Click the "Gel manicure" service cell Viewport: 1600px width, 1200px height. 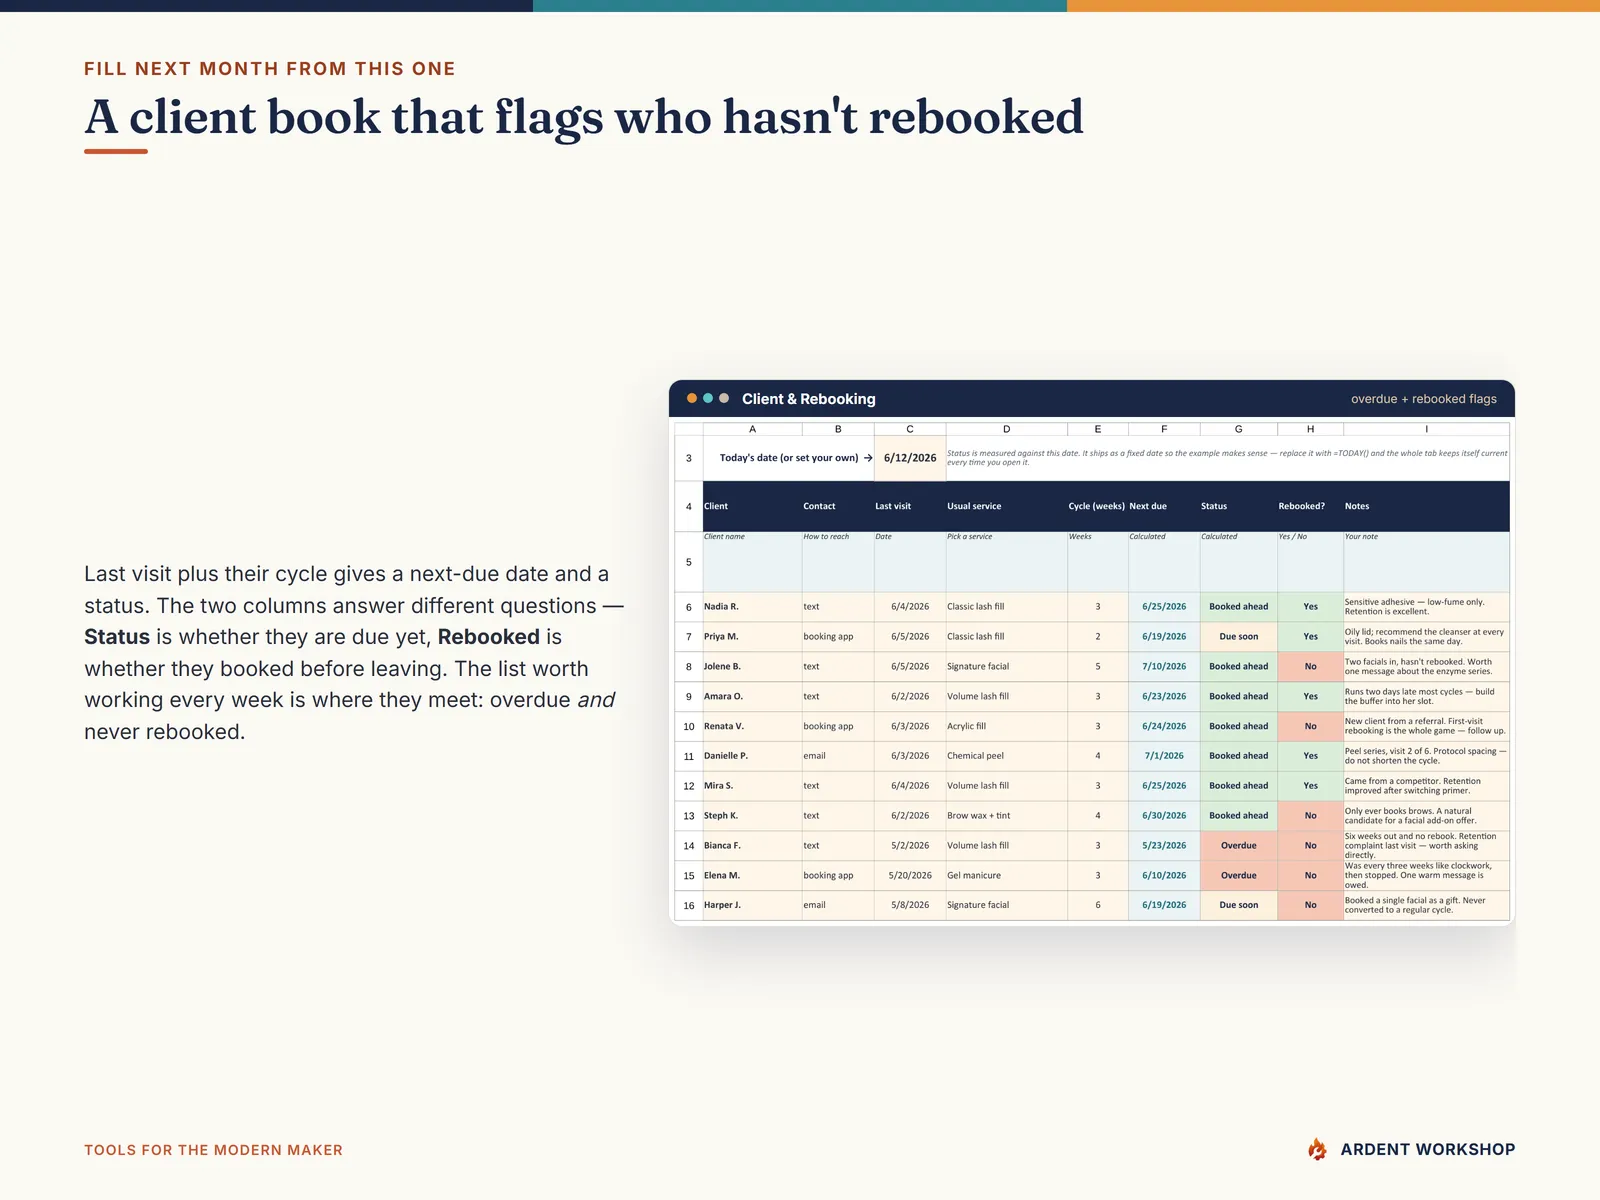1006,875
